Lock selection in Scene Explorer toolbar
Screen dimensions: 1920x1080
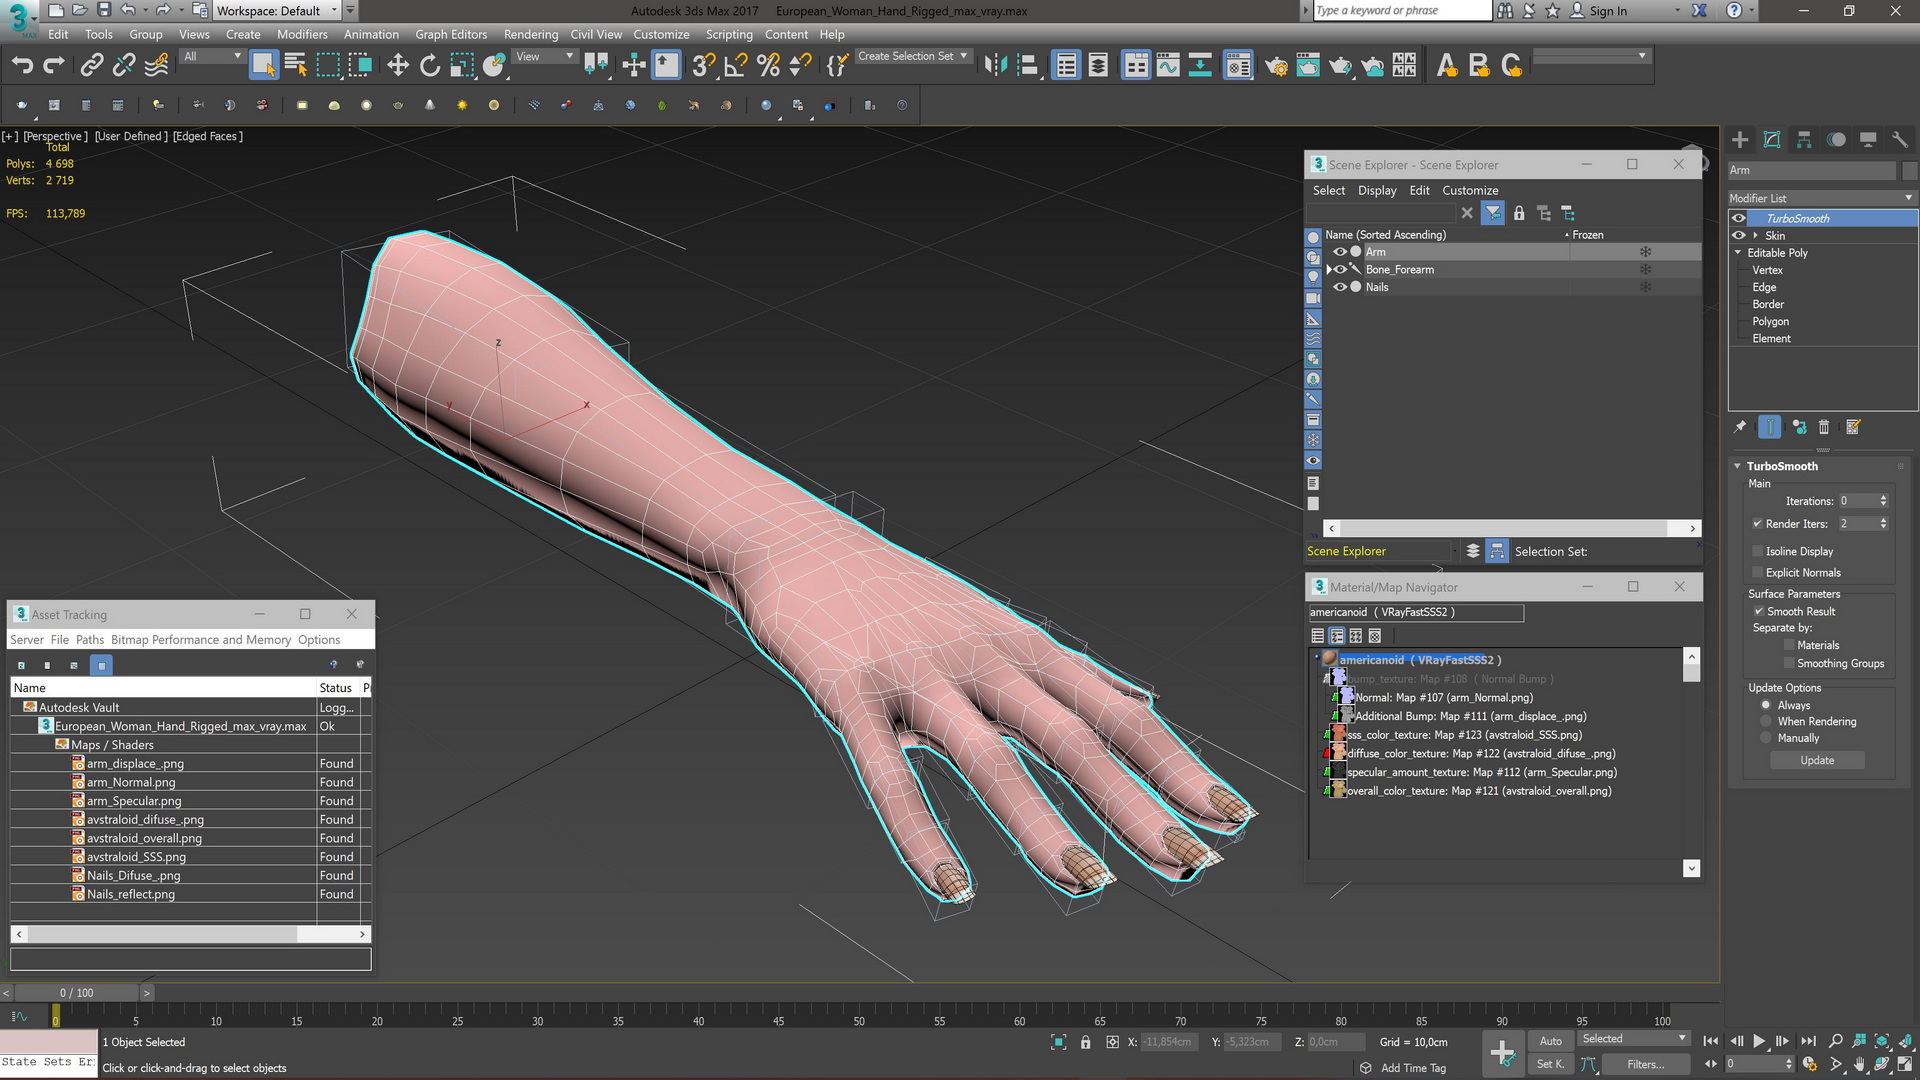[x=1519, y=213]
